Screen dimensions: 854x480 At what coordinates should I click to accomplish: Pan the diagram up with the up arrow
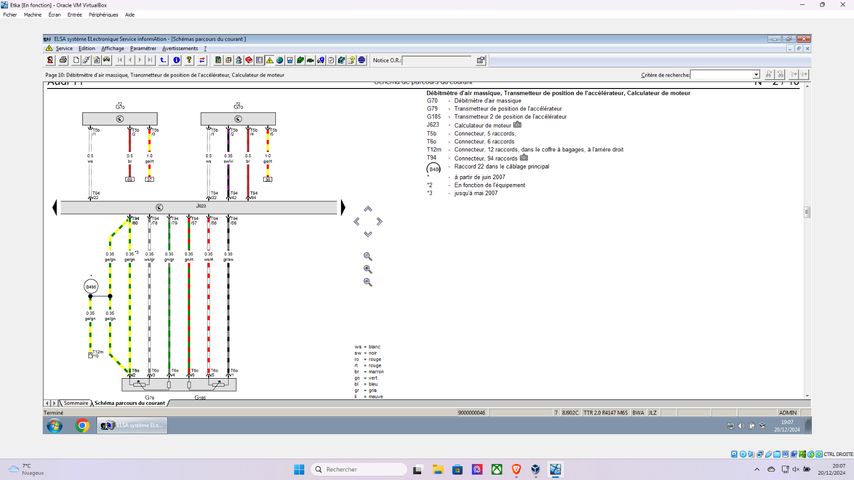coord(368,209)
